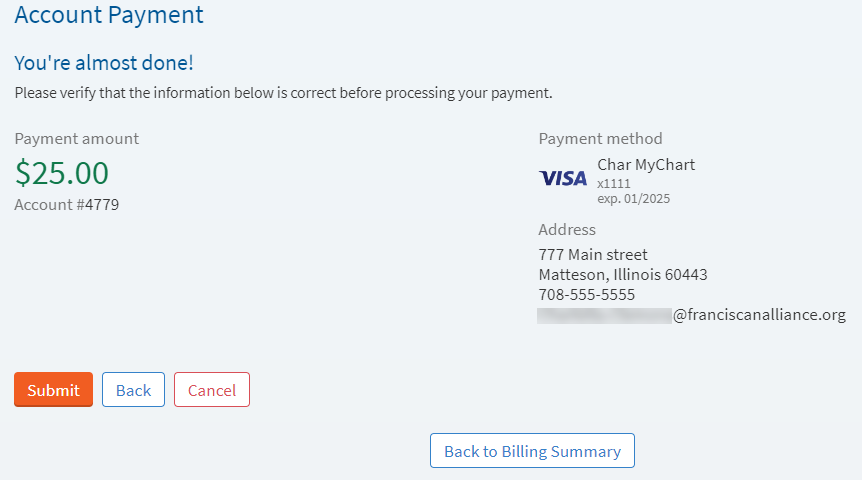Select the Account Payment heading
862x480 pixels.
click(x=109, y=15)
